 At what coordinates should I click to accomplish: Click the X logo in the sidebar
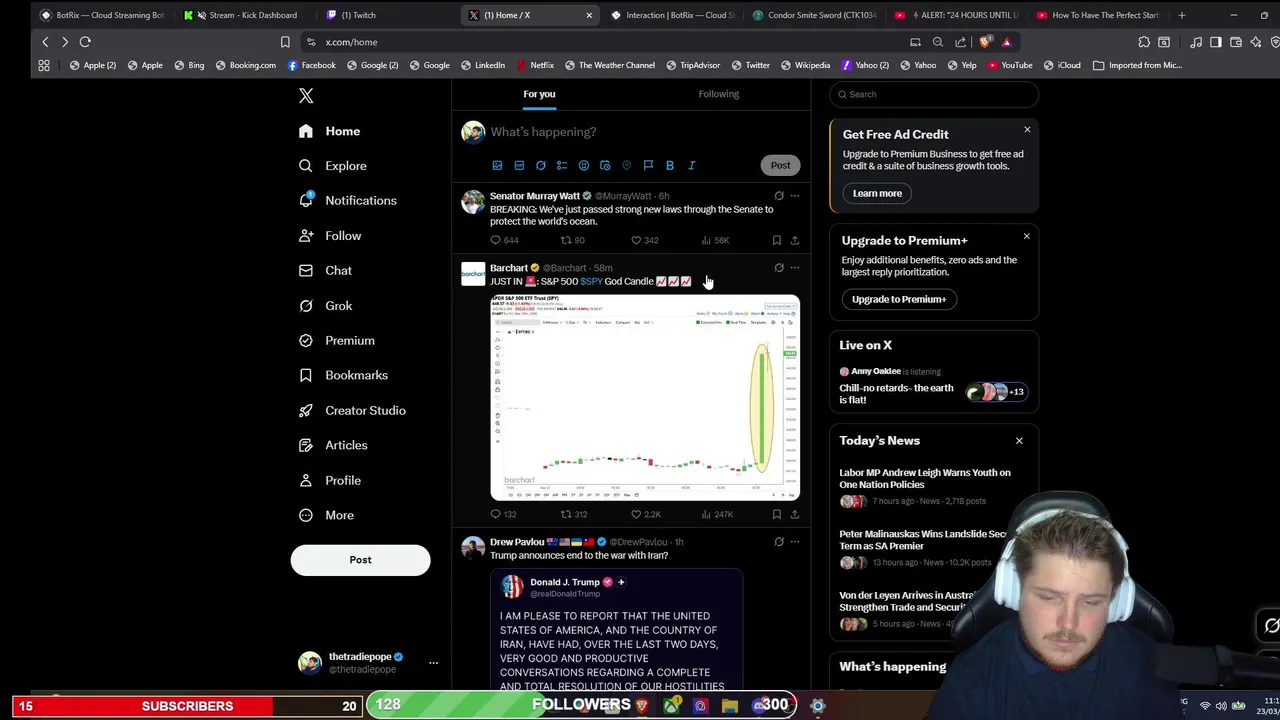[x=306, y=96]
